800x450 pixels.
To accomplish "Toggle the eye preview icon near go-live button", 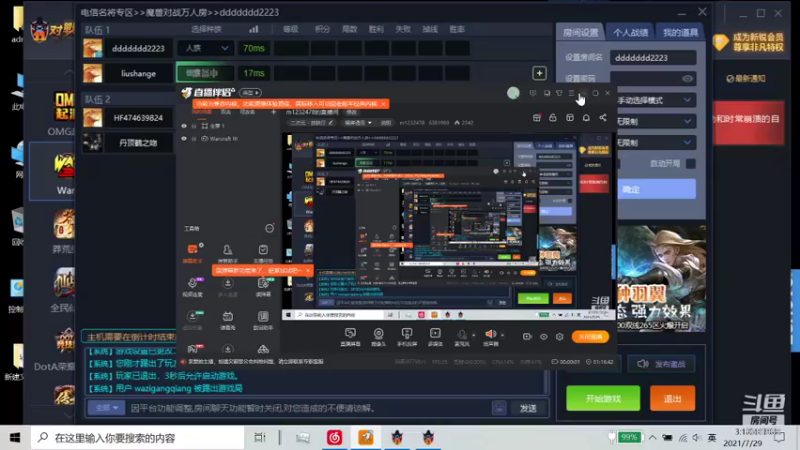I will pyautogui.click(x=543, y=337).
